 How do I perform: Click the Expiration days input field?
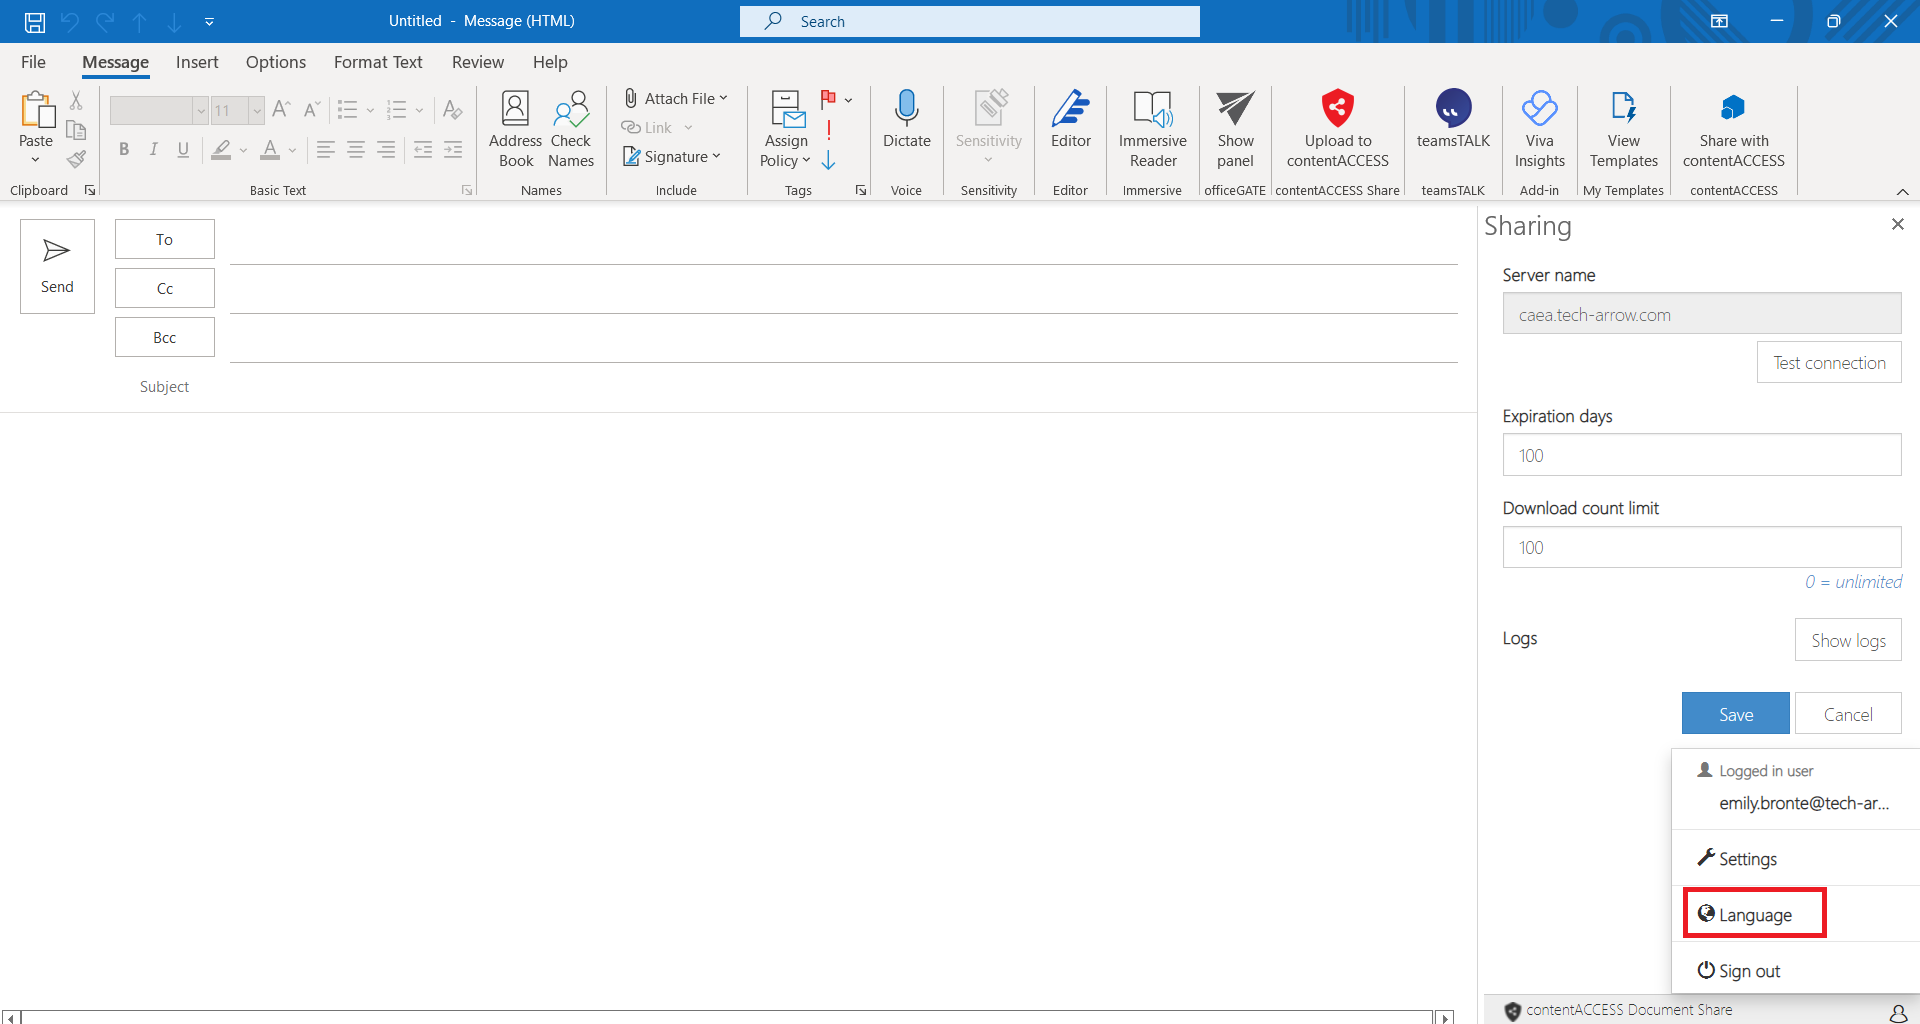[x=1701, y=456]
